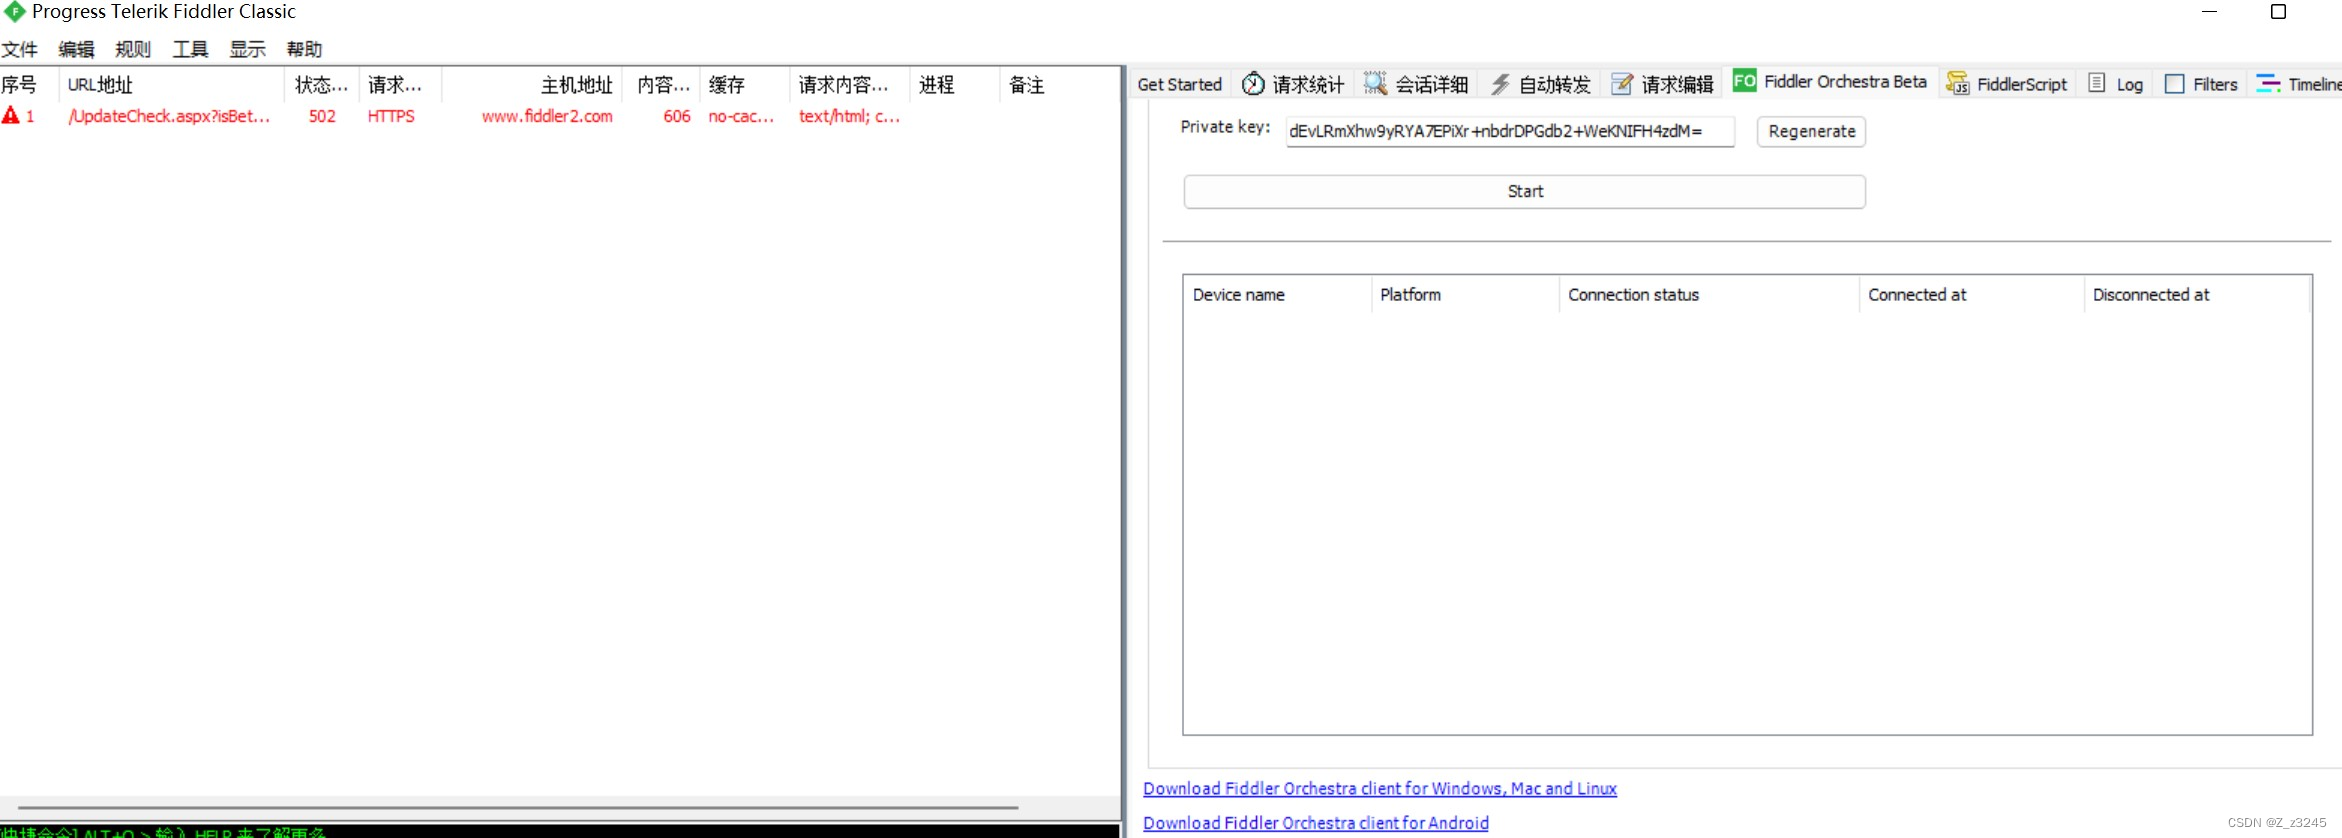Click the 缓存 column header
Viewport: 2342px width, 838px height.
point(745,85)
